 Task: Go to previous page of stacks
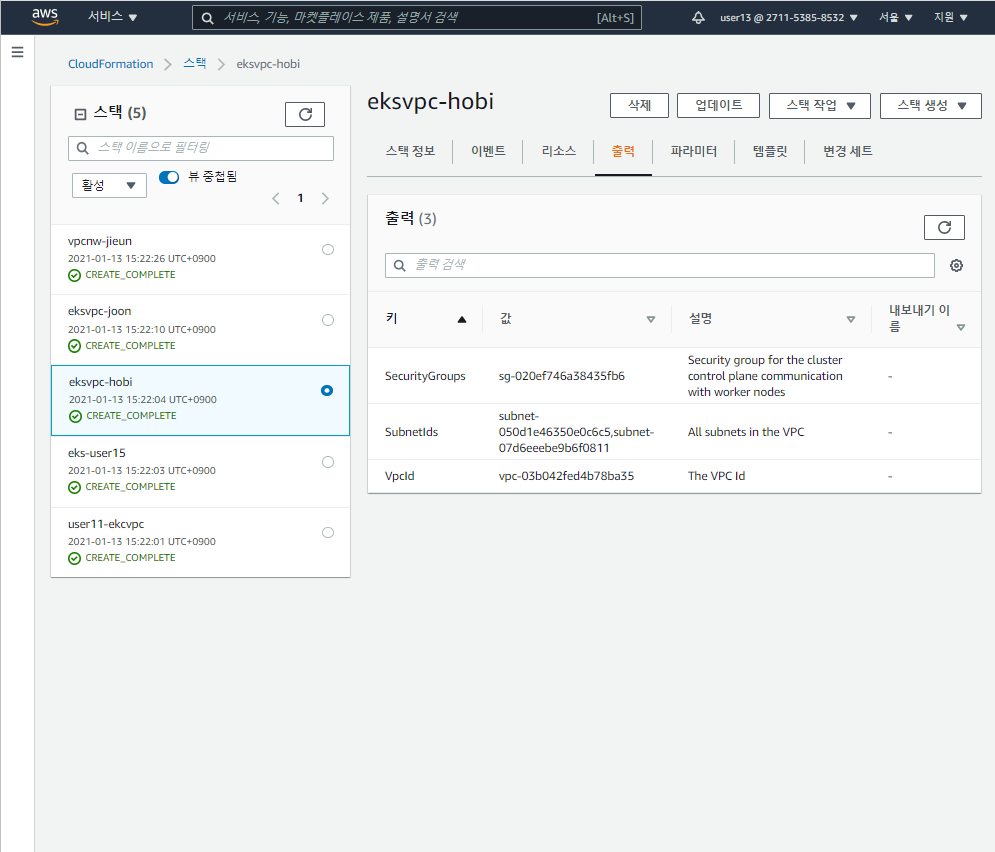point(275,199)
